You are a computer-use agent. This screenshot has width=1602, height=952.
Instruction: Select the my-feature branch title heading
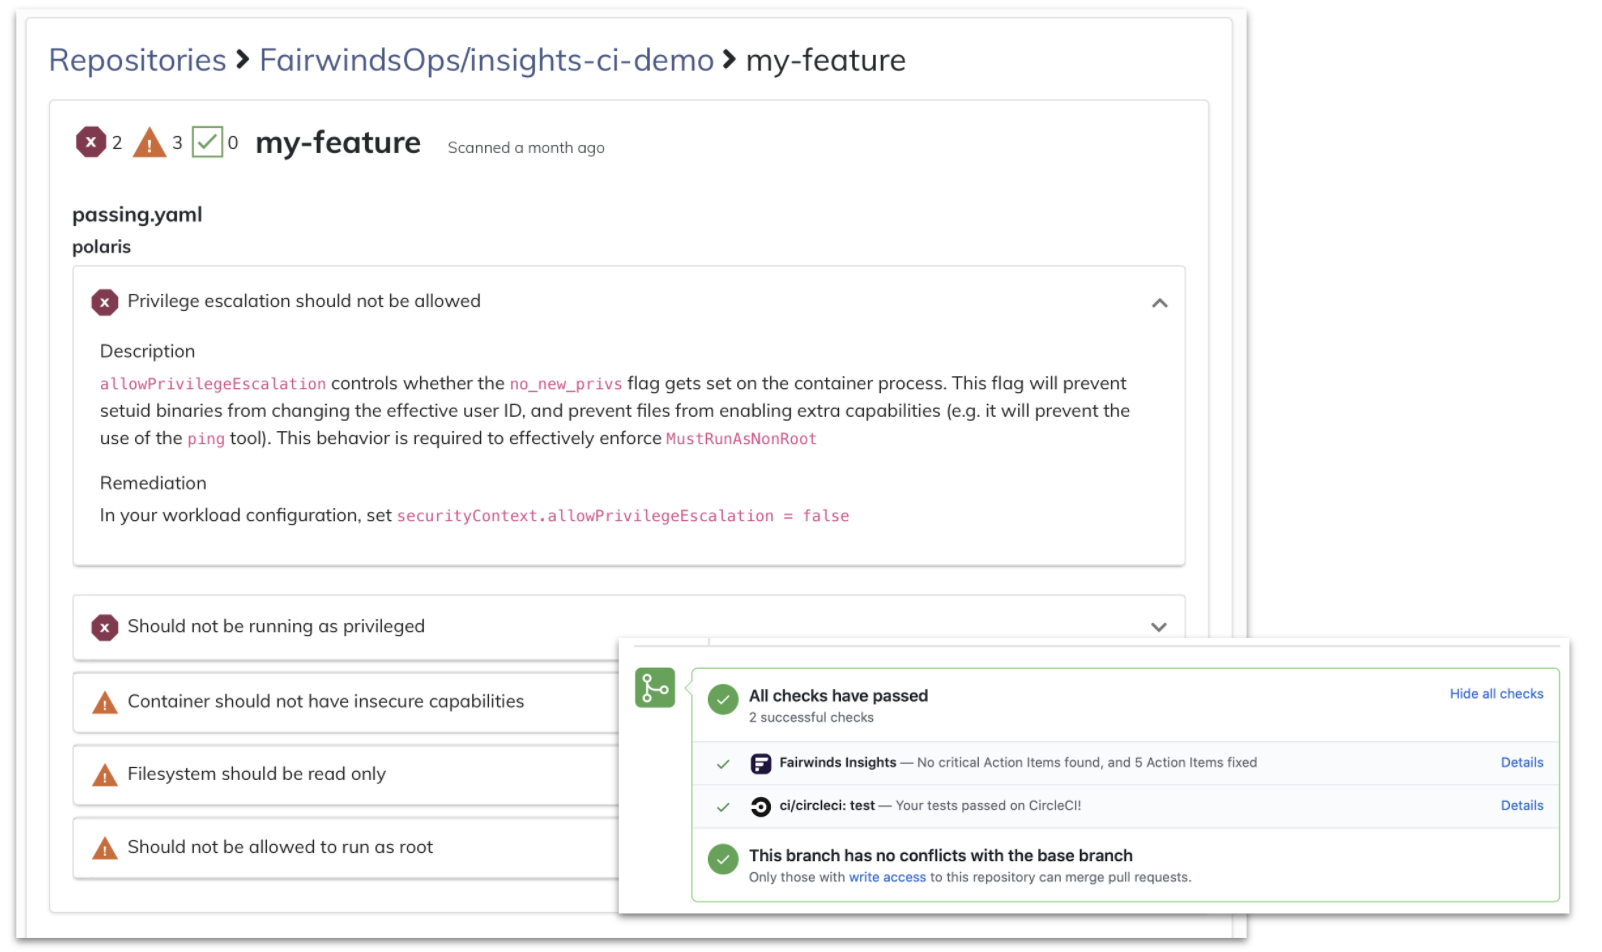[338, 143]
